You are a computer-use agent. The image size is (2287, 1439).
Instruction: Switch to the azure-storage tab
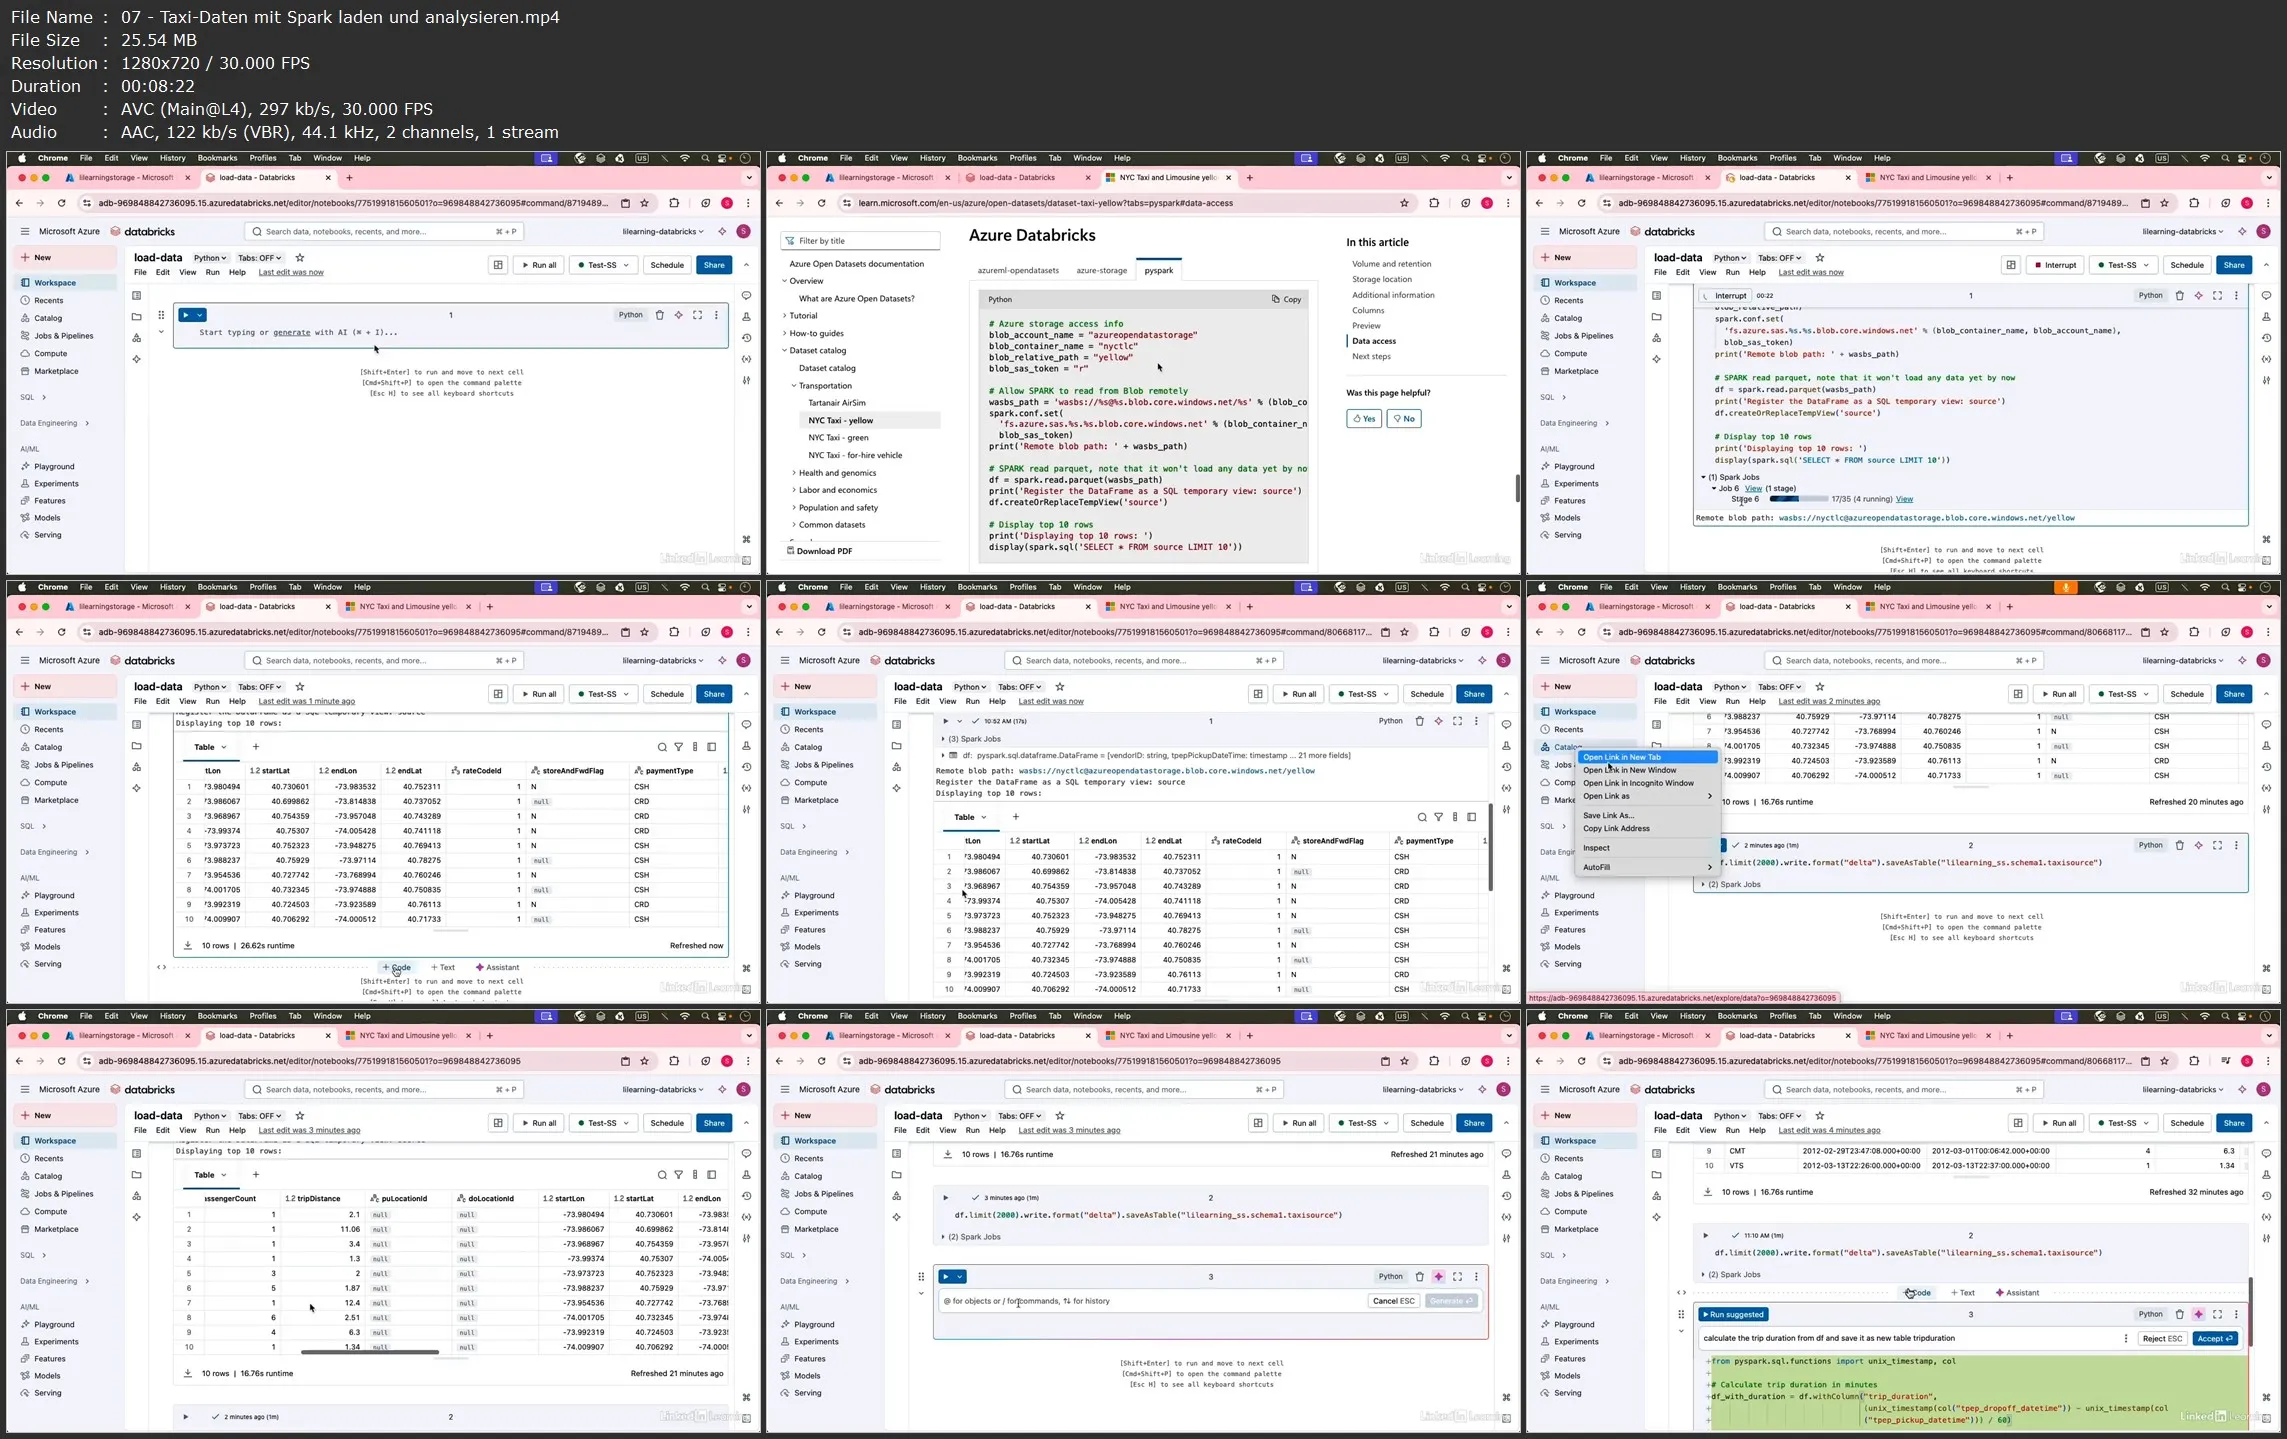pos(1101,270)
